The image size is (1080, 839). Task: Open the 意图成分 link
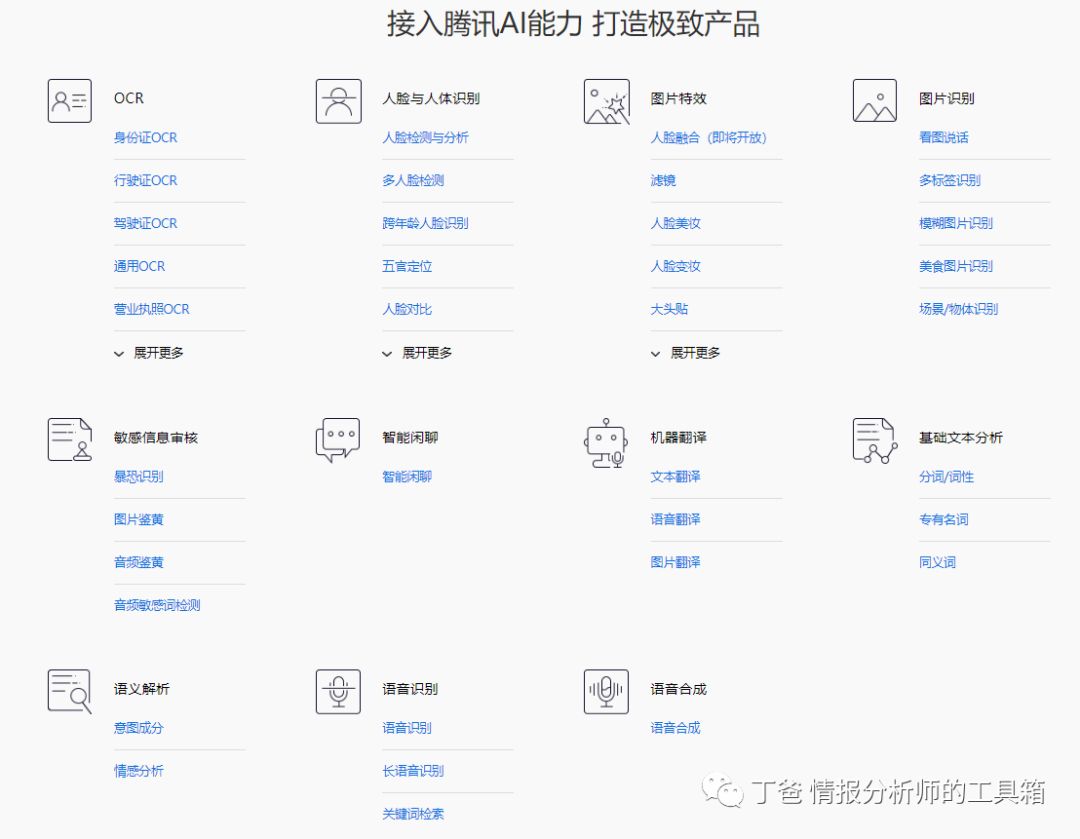coord(138,728)
